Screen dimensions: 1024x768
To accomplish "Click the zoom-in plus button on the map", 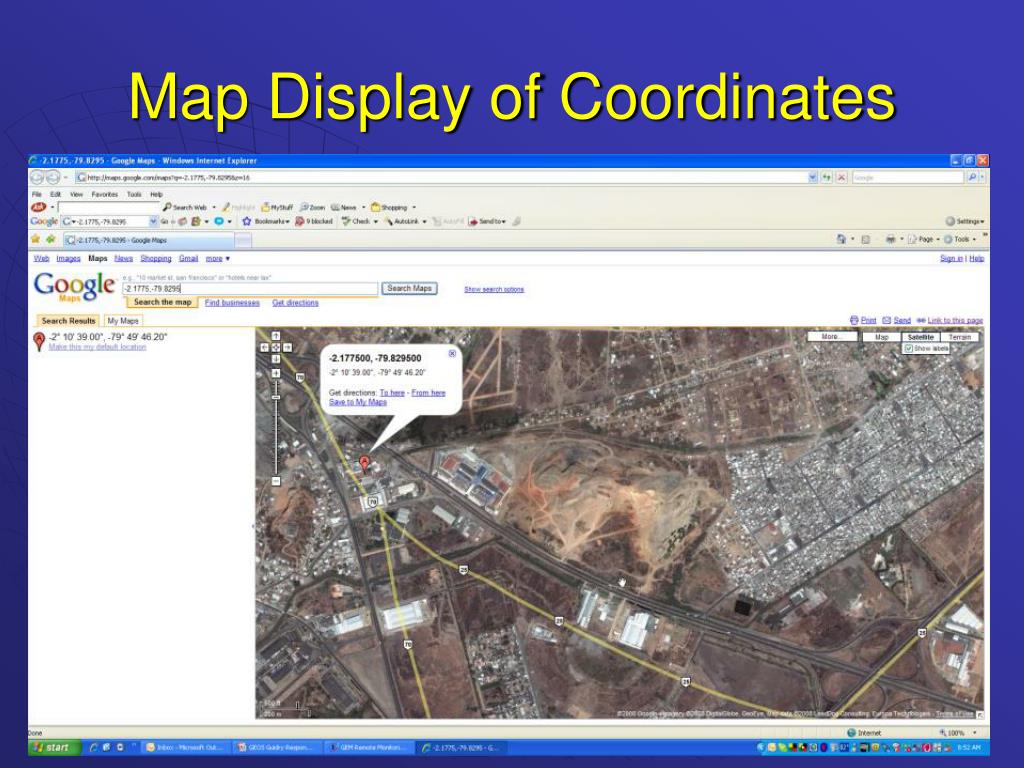I will 276,374.
